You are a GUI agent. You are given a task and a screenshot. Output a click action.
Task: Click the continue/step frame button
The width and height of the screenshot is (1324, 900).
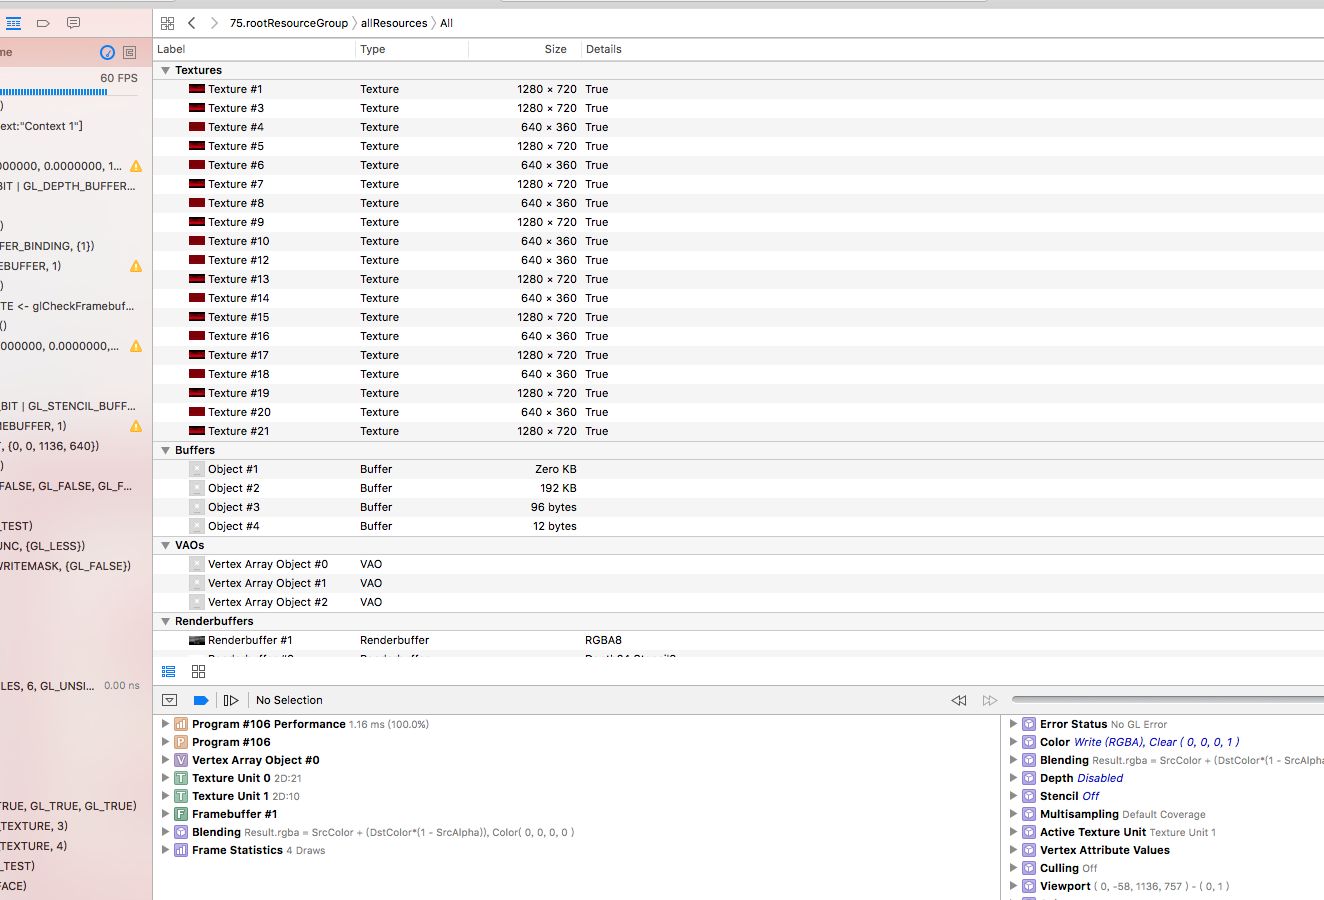[x=231, y=700]
